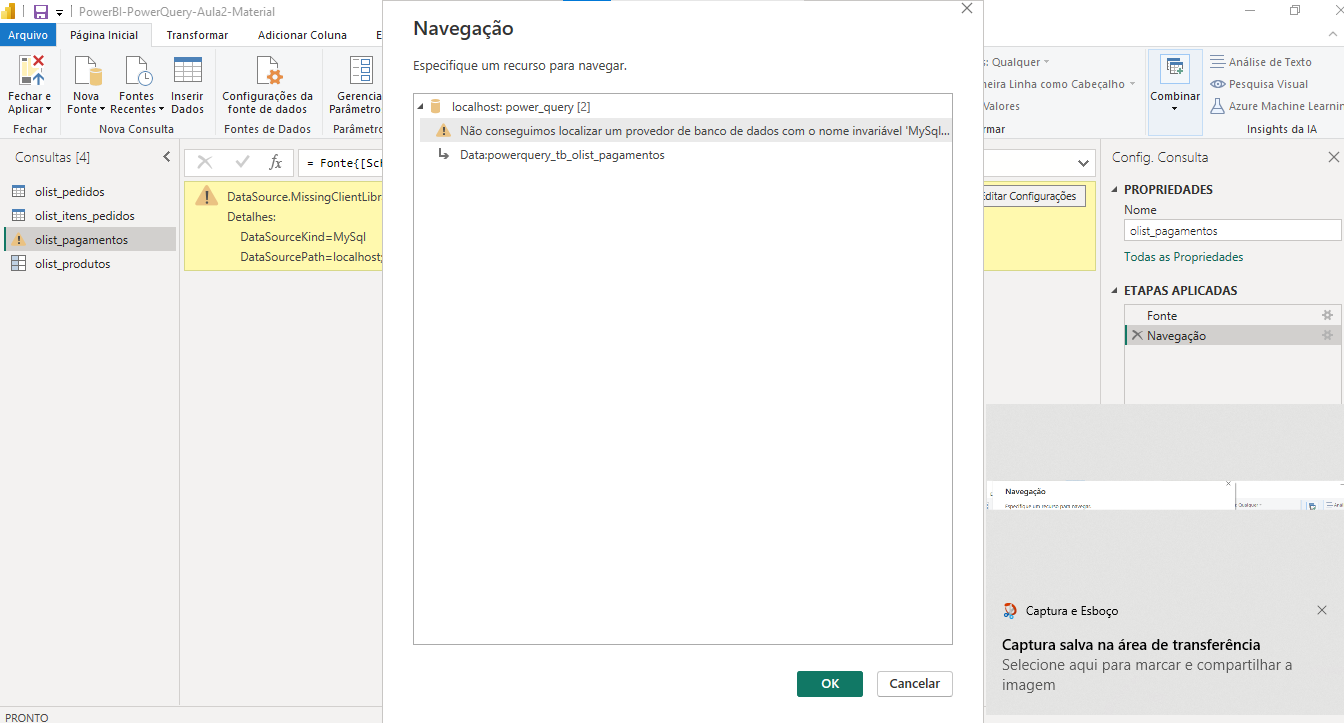Screen dimensions: 1344x723
Task: Click the save icon in title bar
Action: [x=41, y=12]
